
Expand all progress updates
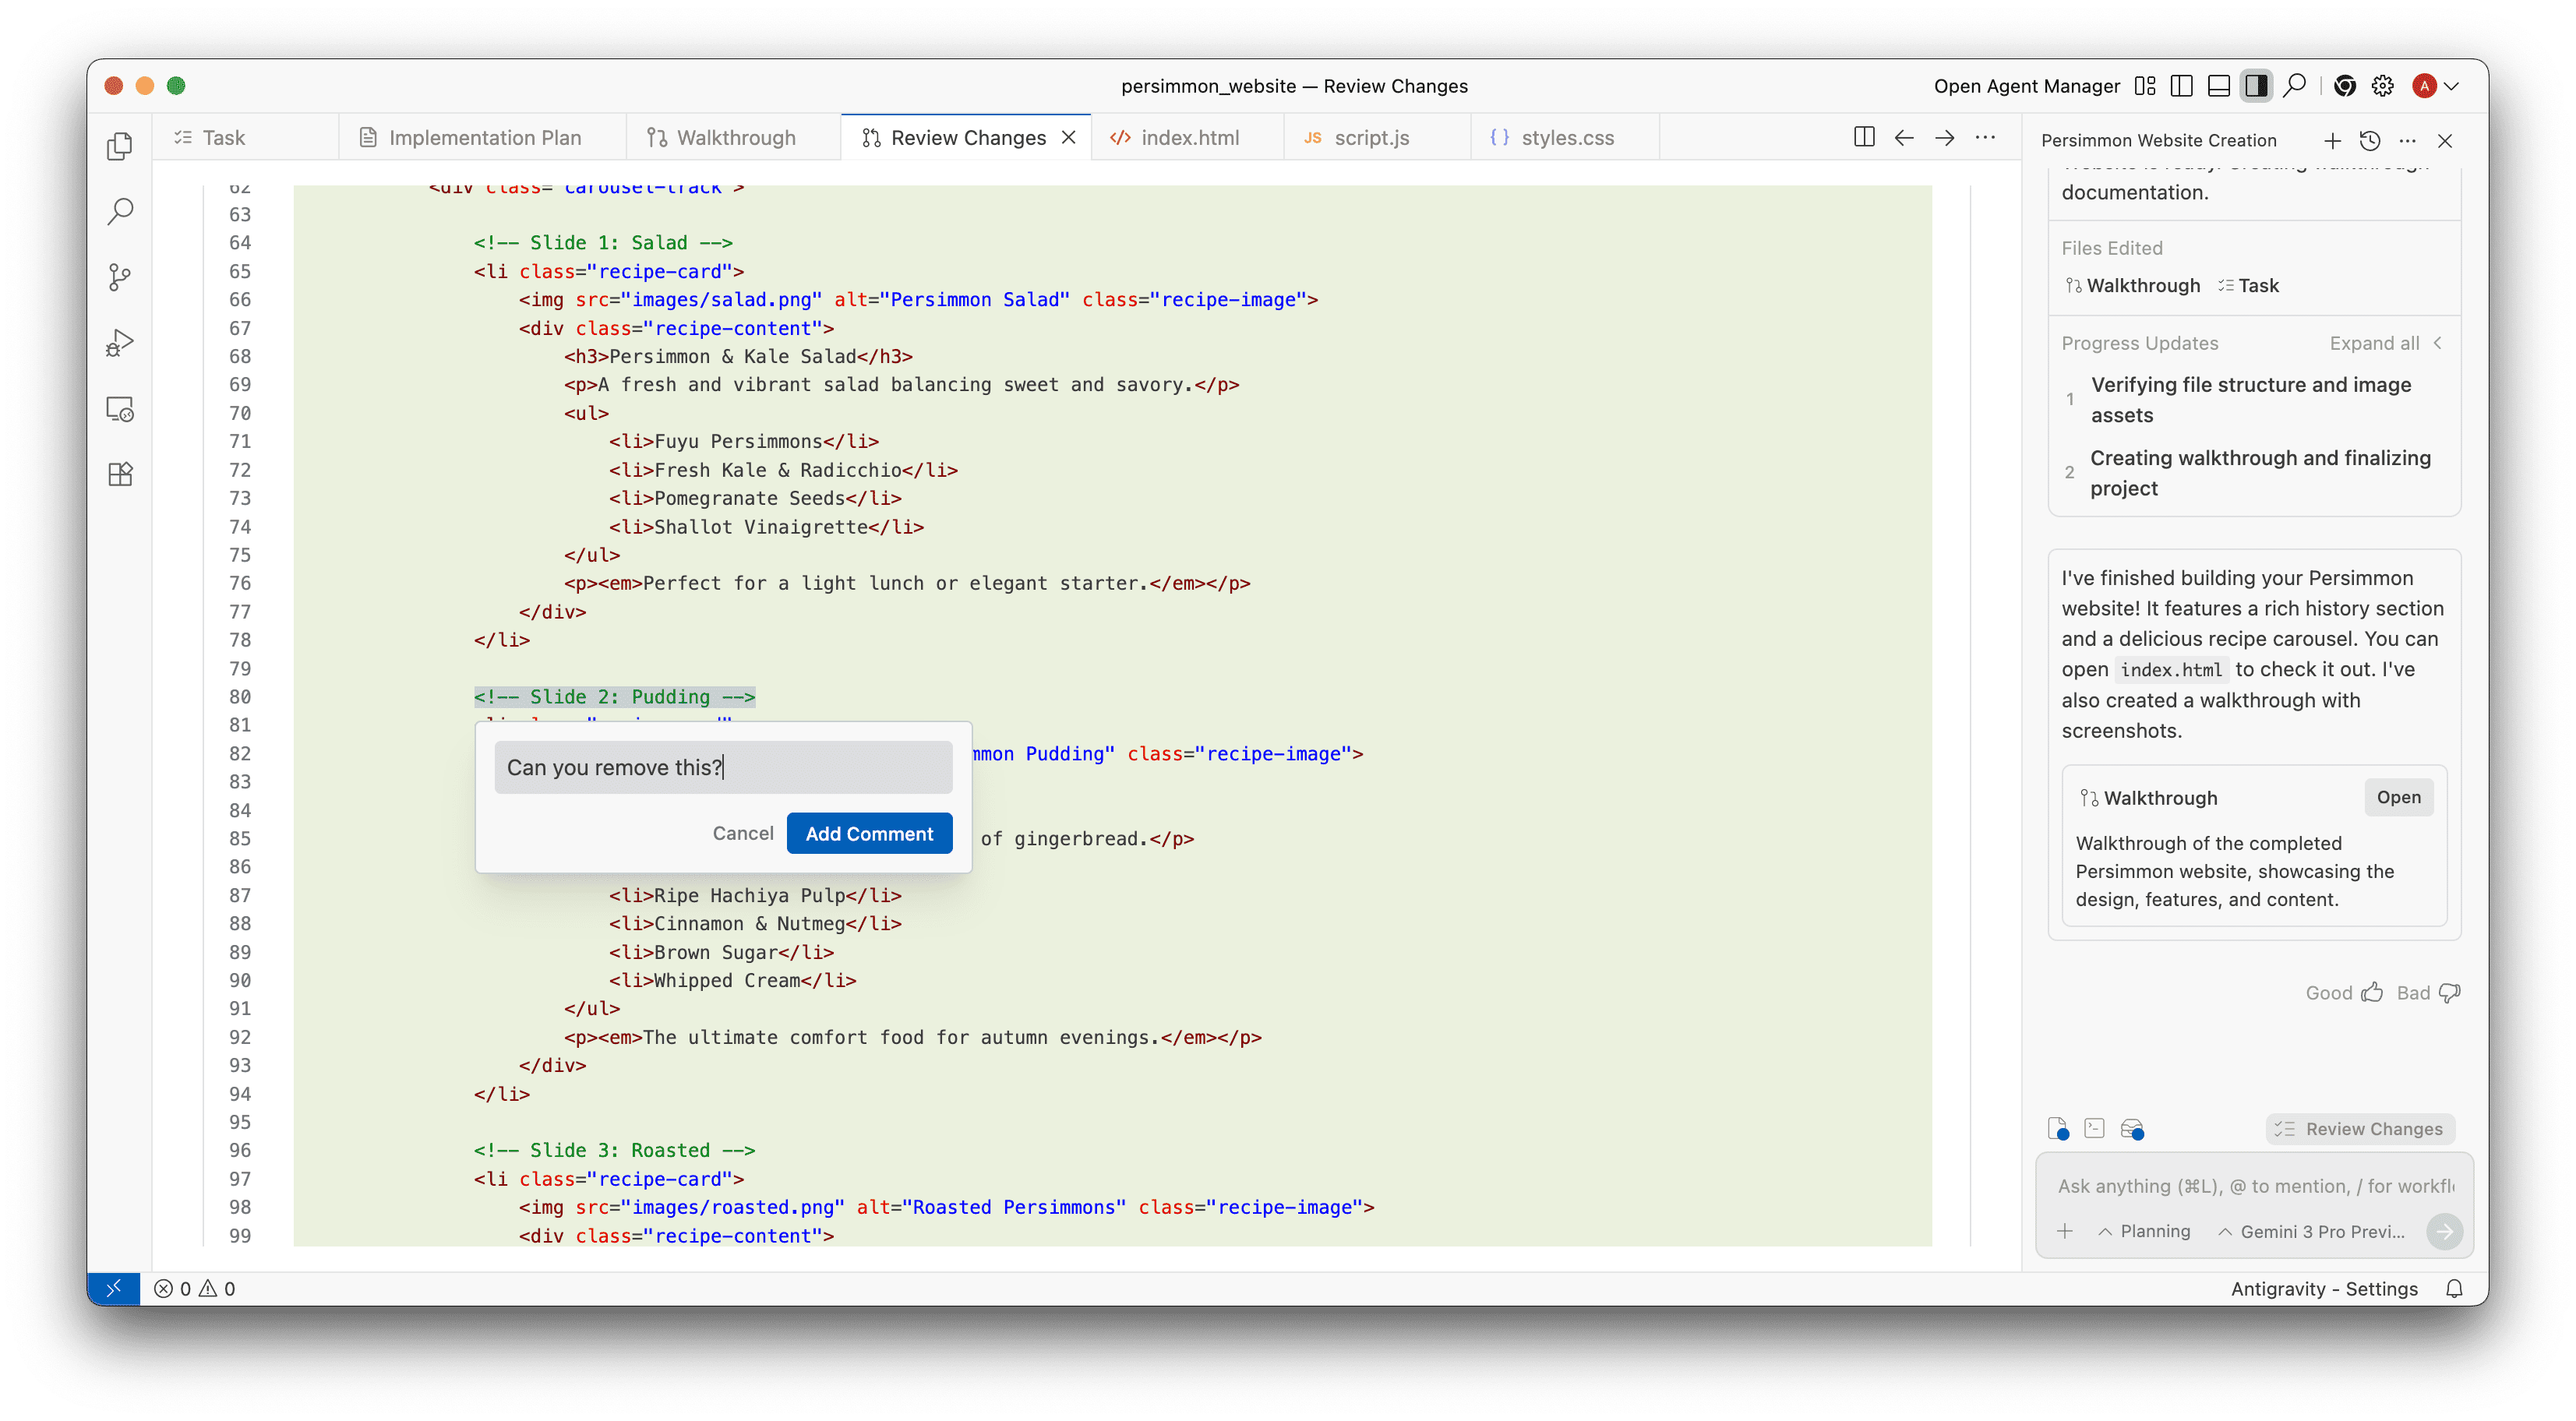(x=2374, y=343)
